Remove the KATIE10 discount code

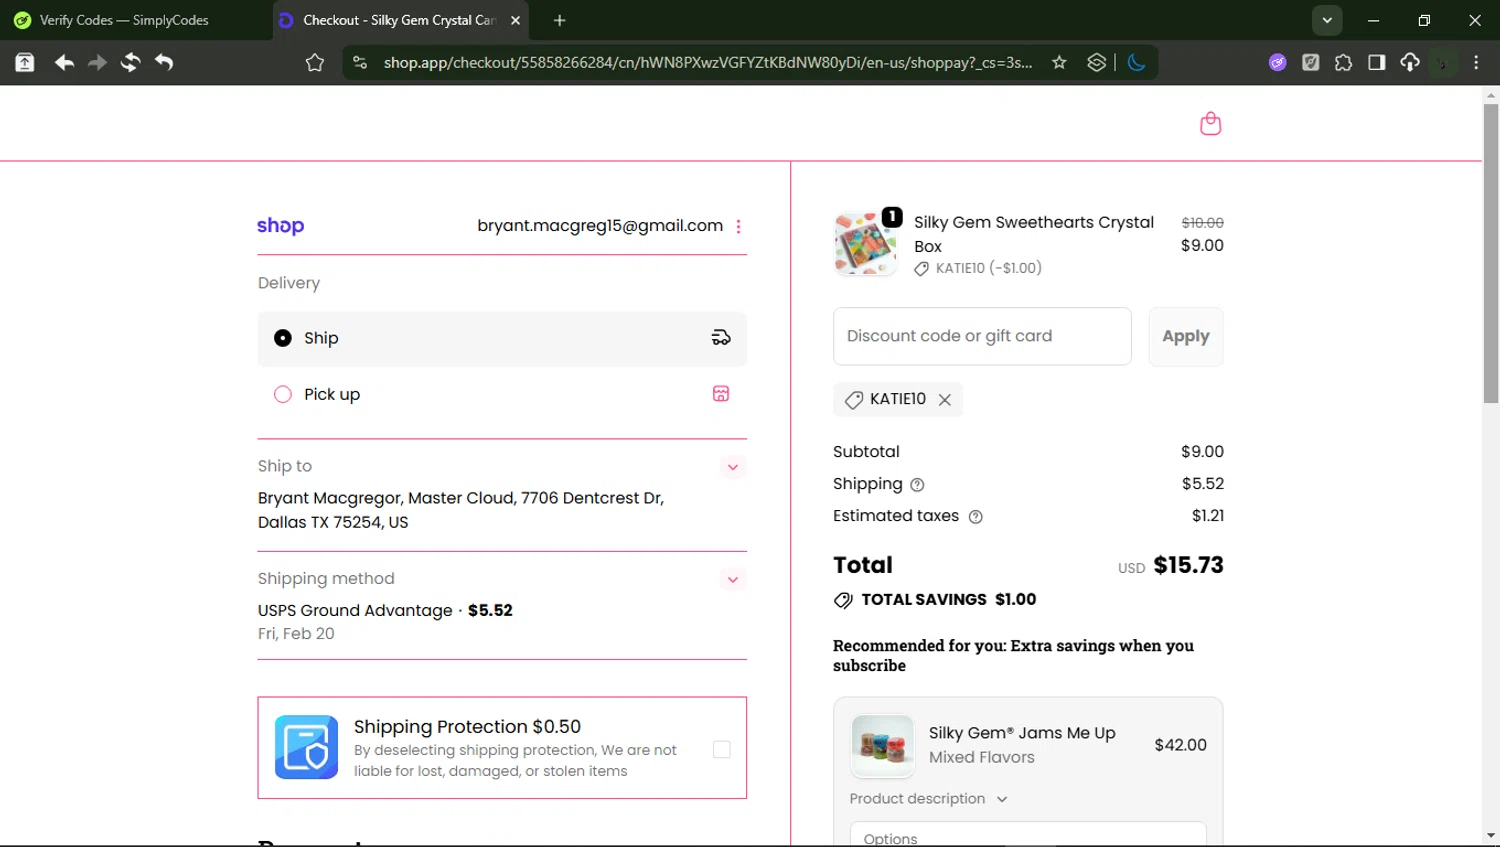point(944,399)
